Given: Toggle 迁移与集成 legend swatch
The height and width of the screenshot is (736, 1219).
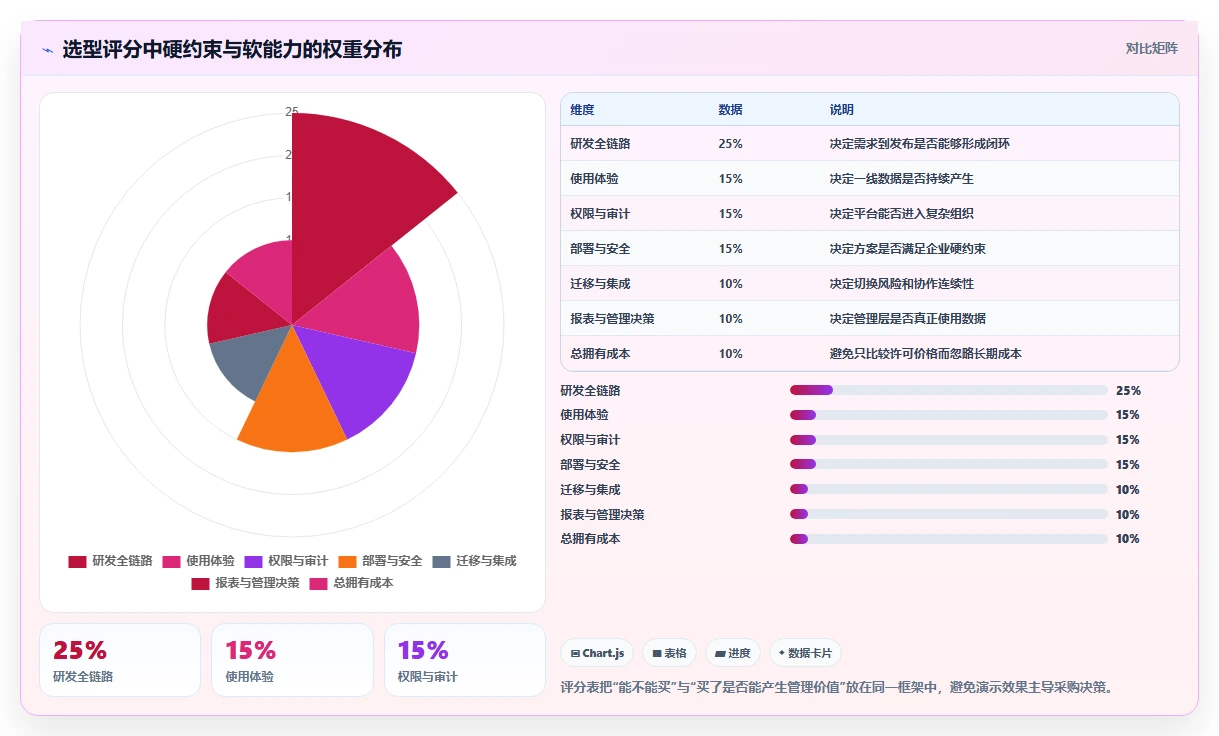Looking at the screenshot, I should click(x=442, y=562).
